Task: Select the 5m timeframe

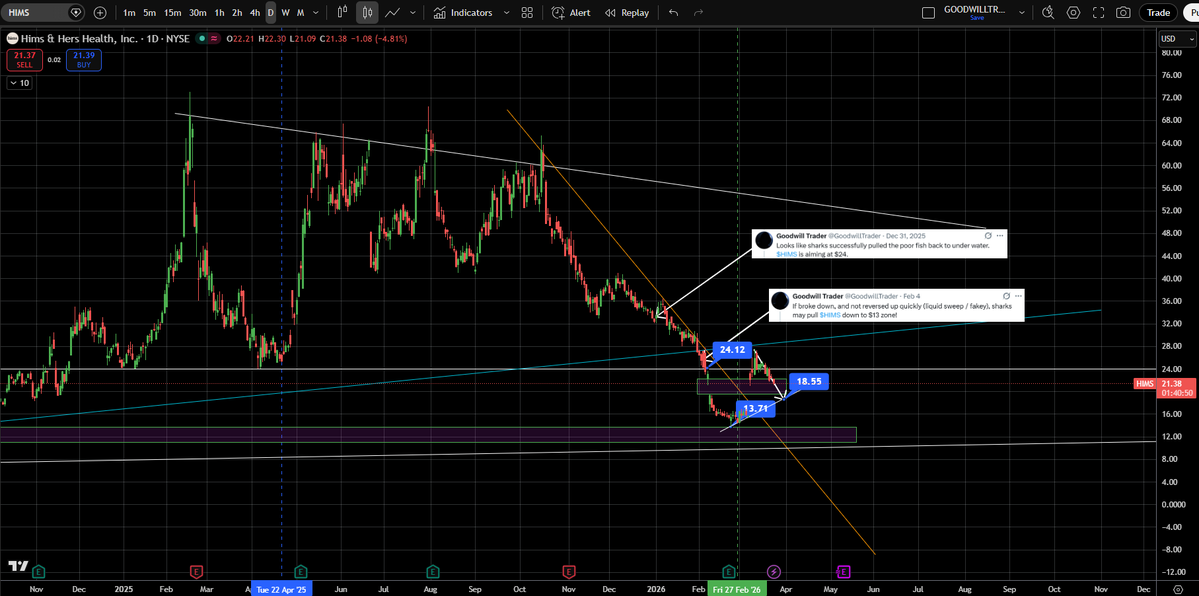Action: [150, 13]
